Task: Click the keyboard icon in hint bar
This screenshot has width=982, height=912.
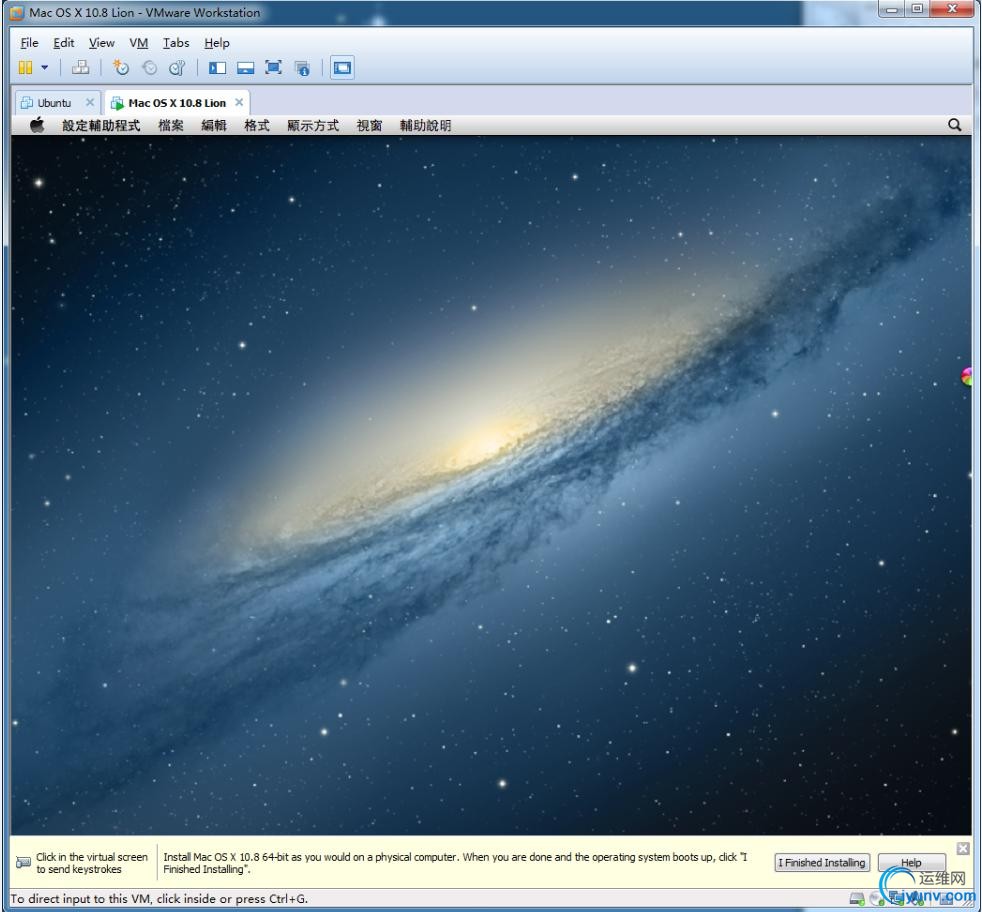Action: pos(23,863)
